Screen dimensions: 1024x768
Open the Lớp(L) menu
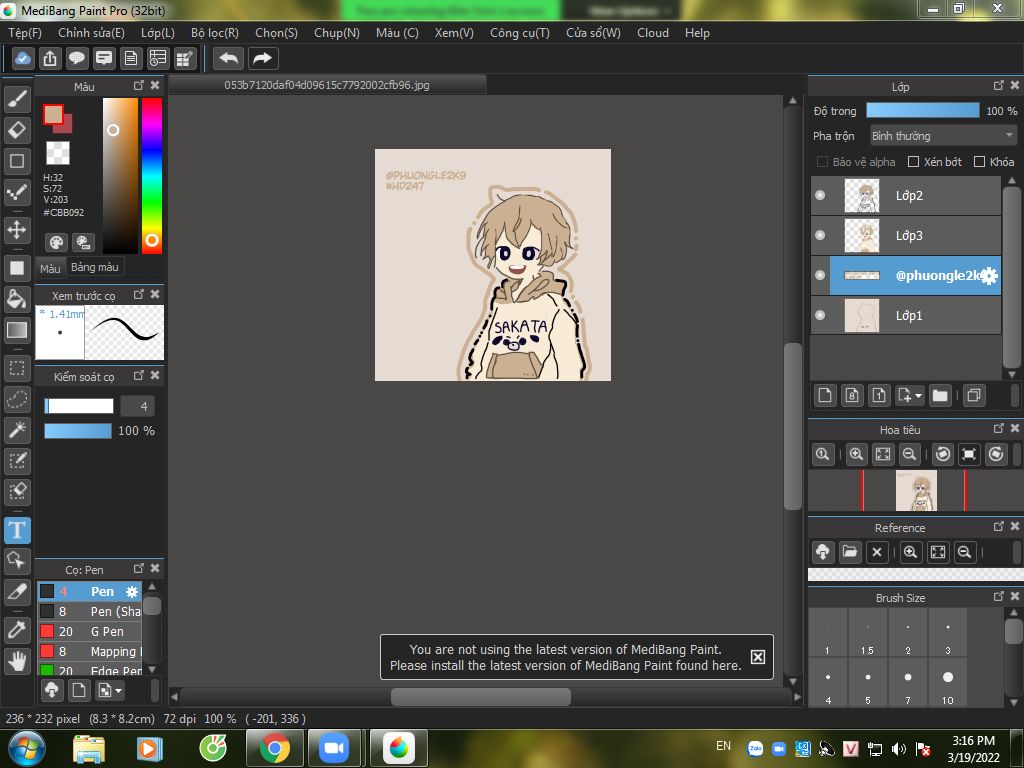[157, 33]
